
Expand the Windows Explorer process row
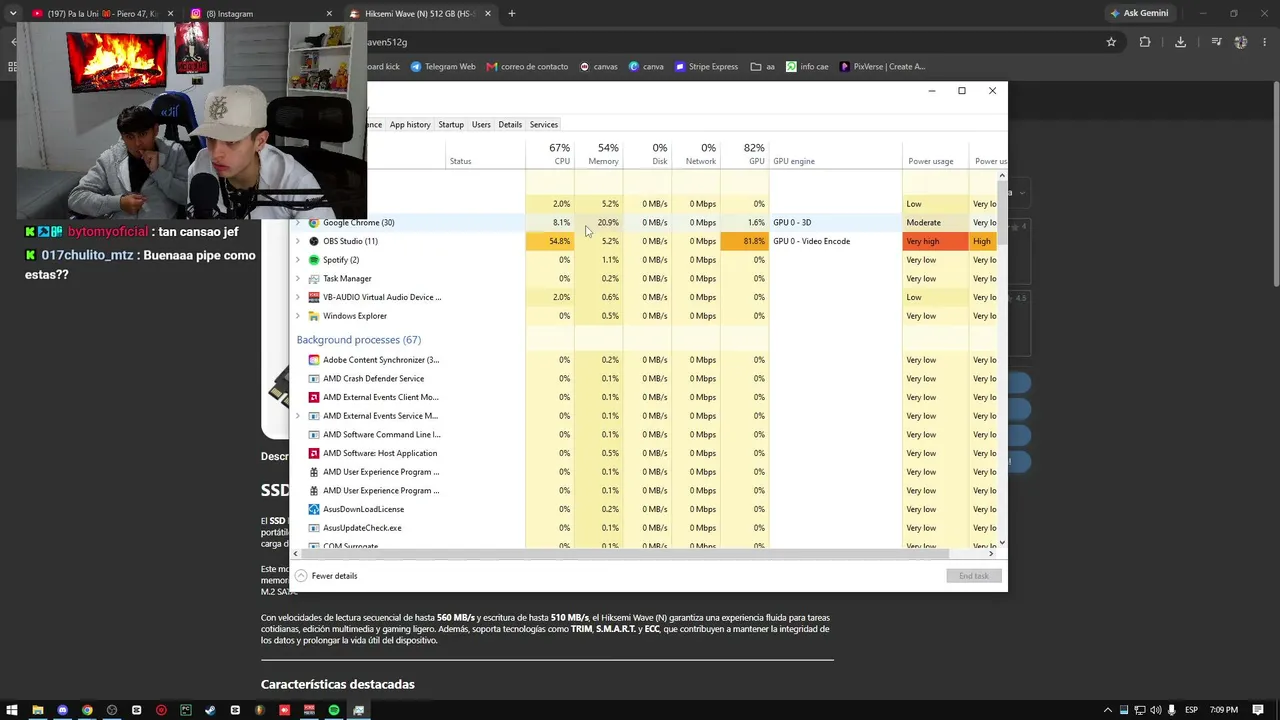(298, 316)
